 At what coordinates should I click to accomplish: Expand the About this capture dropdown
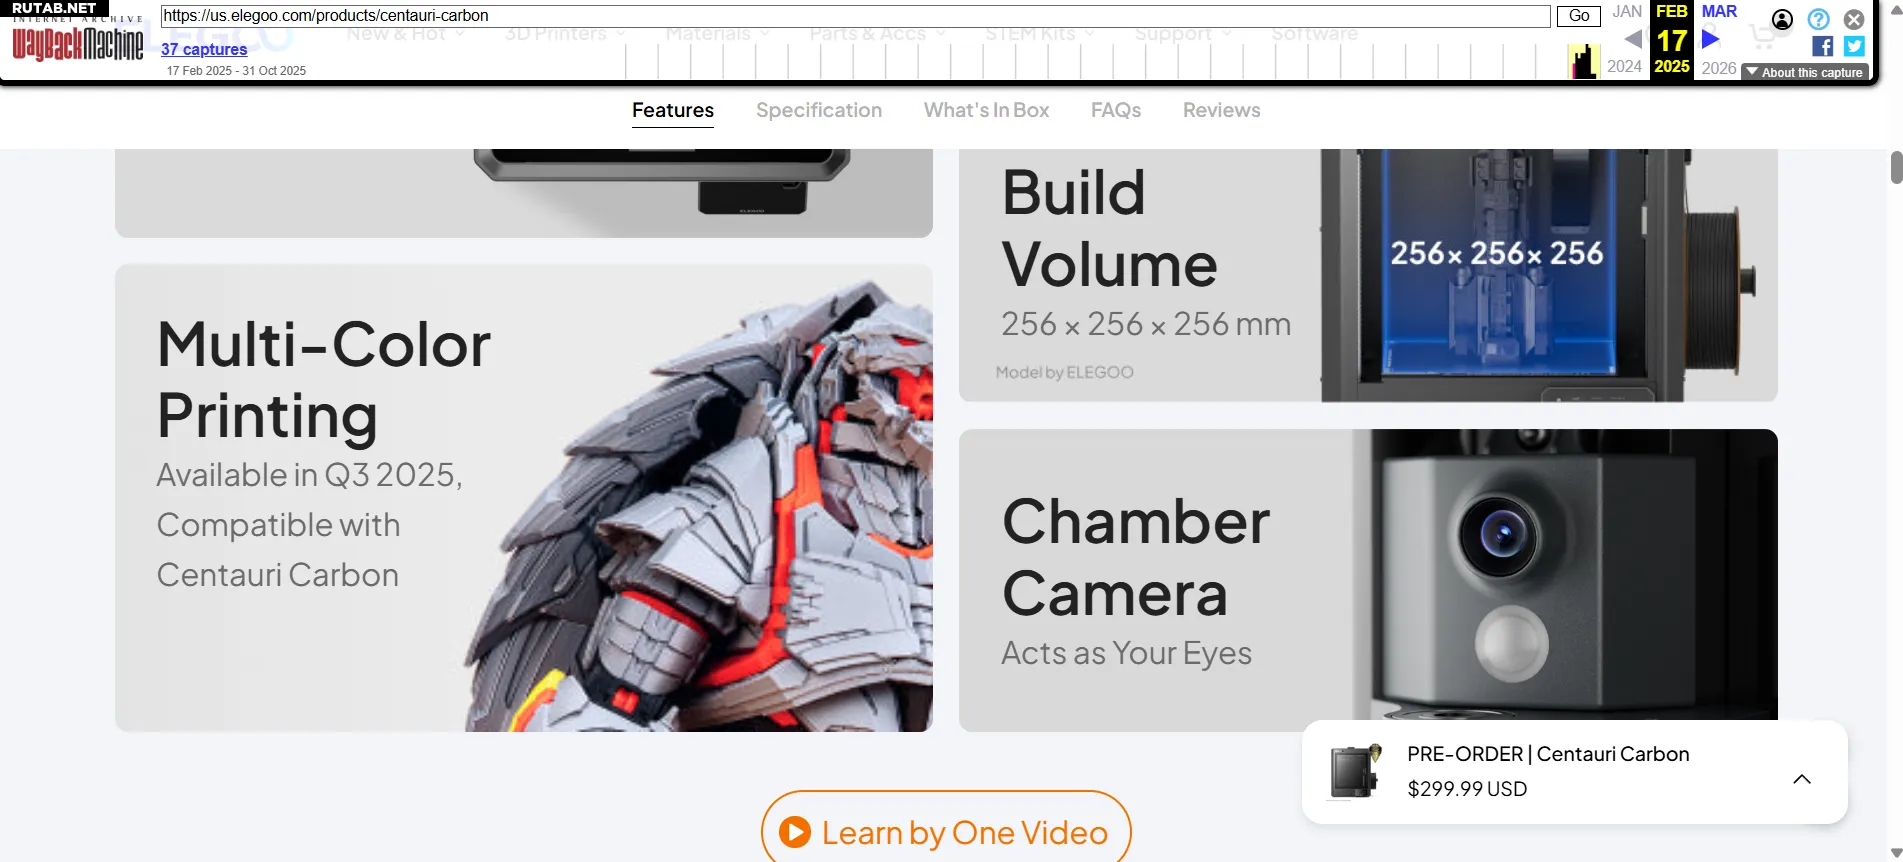pyautogui.click(x=1805, y=72)
